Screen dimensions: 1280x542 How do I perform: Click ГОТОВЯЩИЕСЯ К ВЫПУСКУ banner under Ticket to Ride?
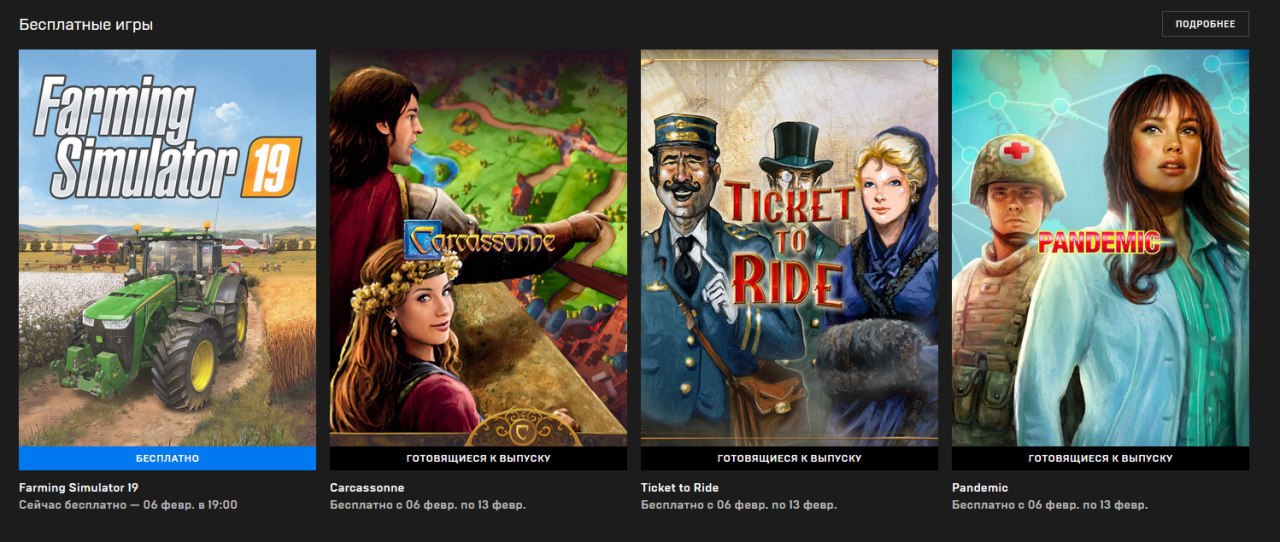[789, 458]
